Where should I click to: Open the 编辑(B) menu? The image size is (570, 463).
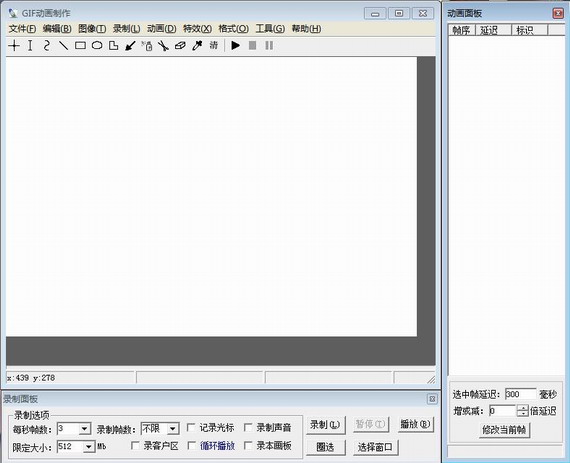(x=57, y=29)
